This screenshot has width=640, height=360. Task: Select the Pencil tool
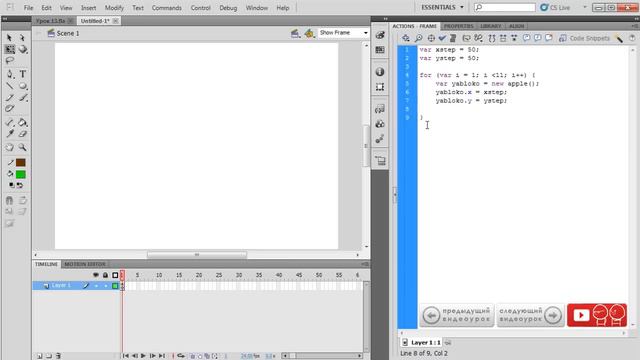(x=10, y=98)
